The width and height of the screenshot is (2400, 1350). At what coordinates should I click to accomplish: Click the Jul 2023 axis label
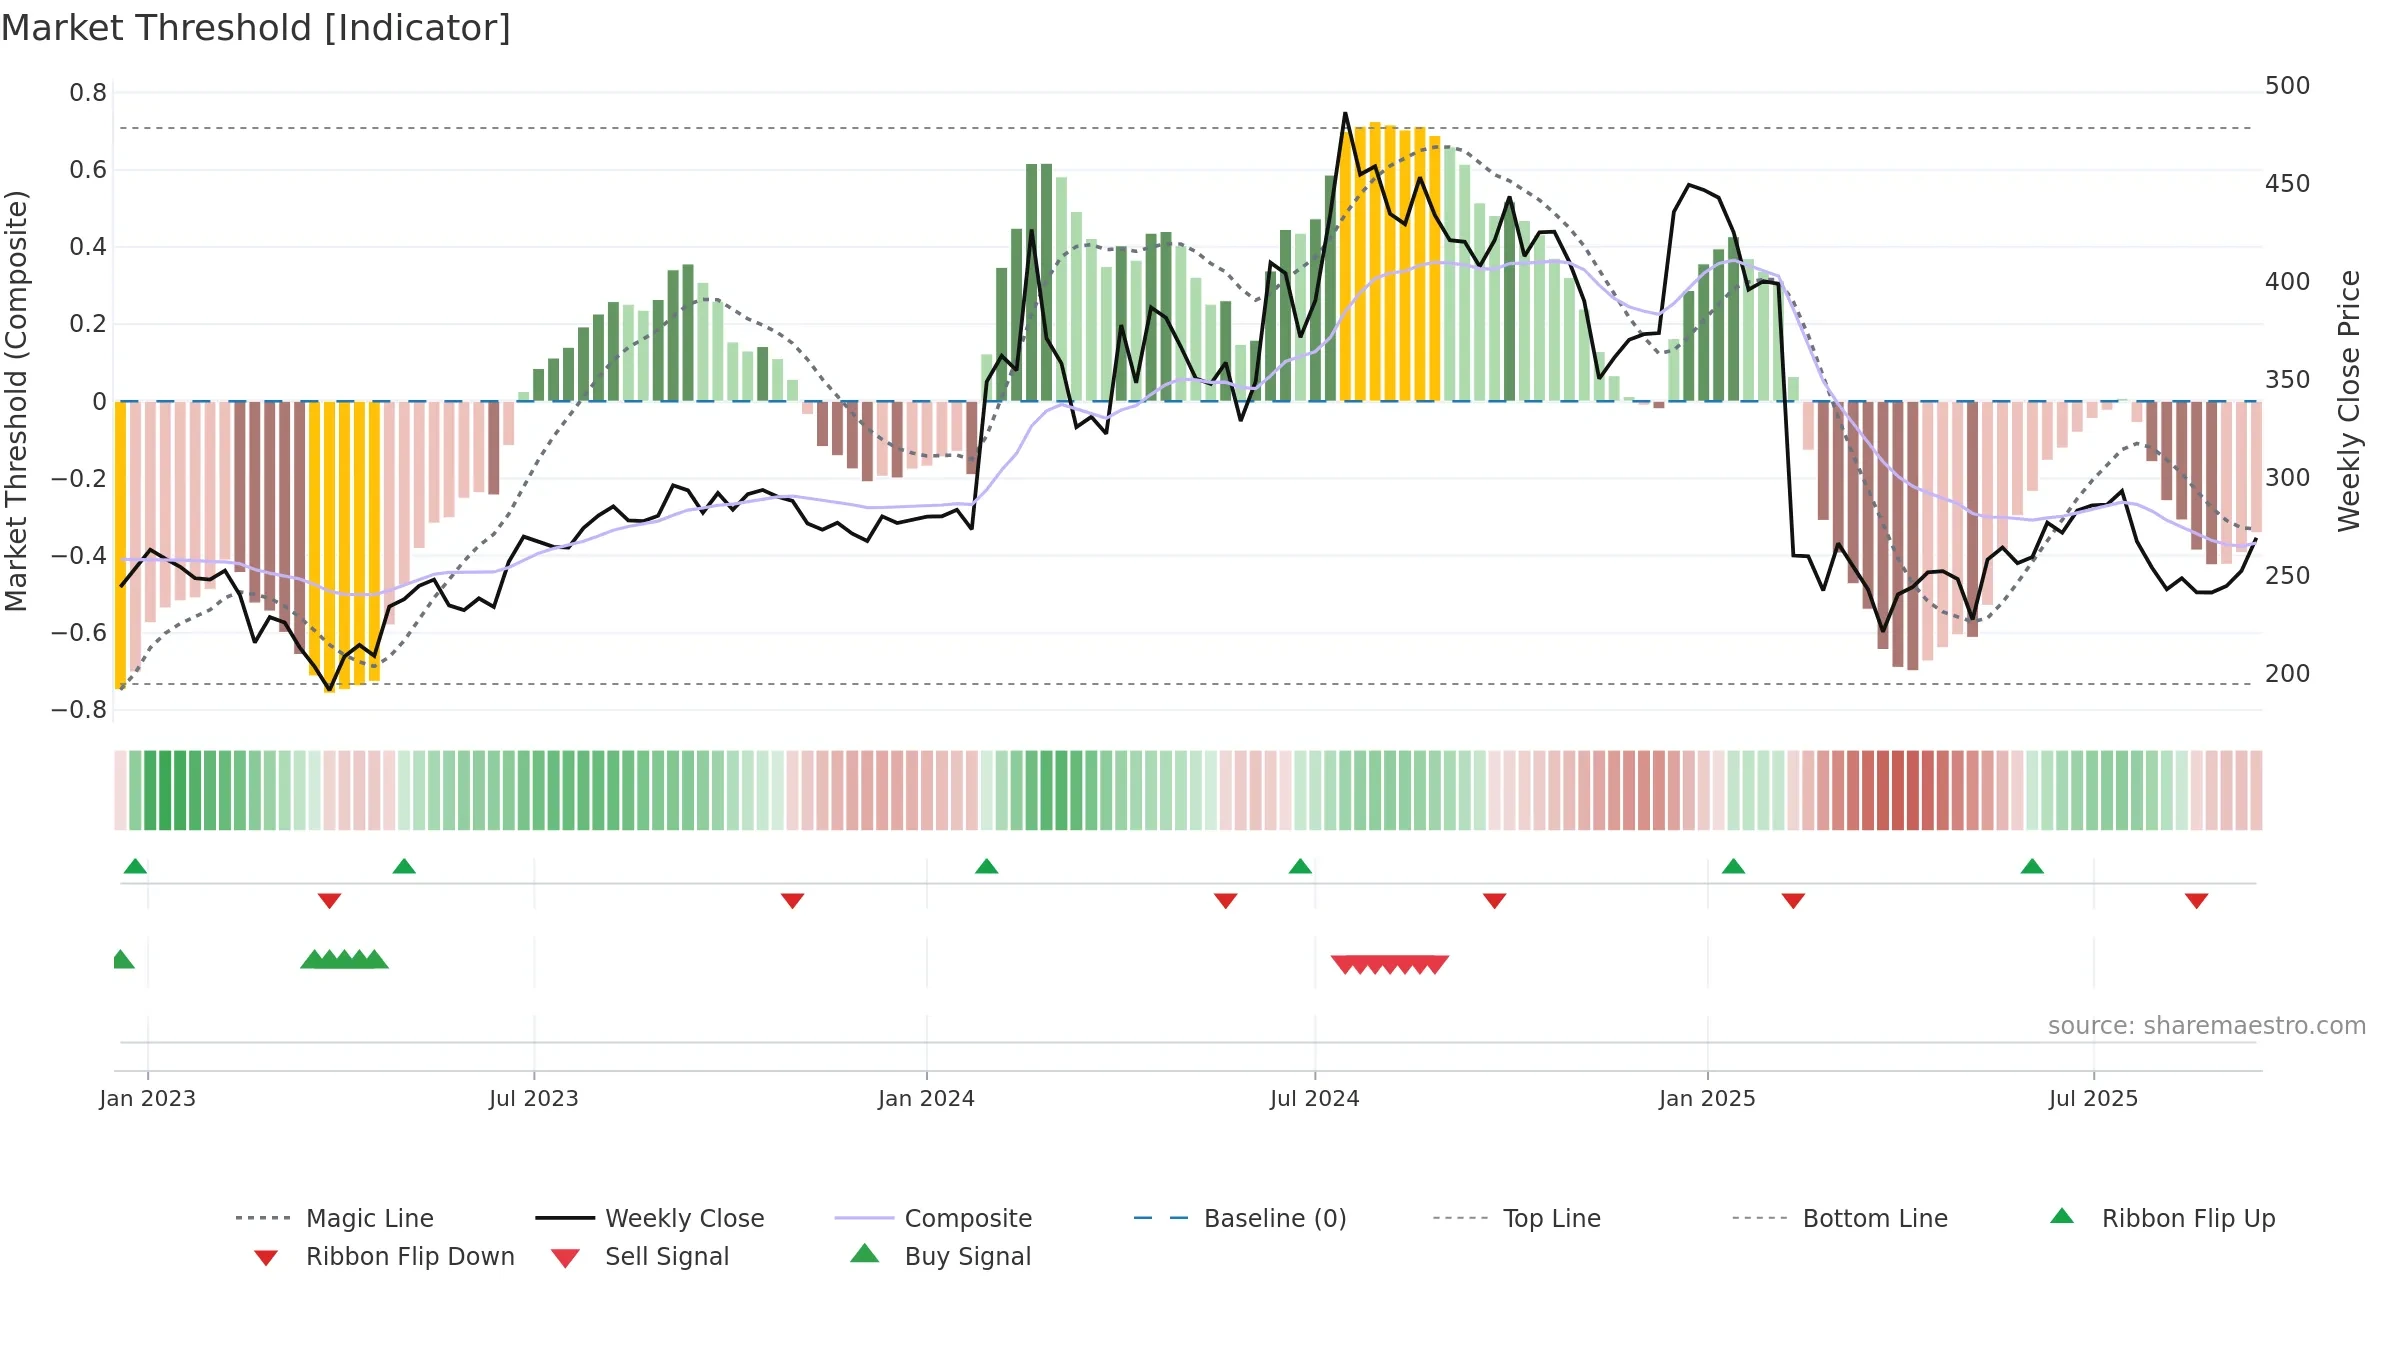click(534, 1098)
